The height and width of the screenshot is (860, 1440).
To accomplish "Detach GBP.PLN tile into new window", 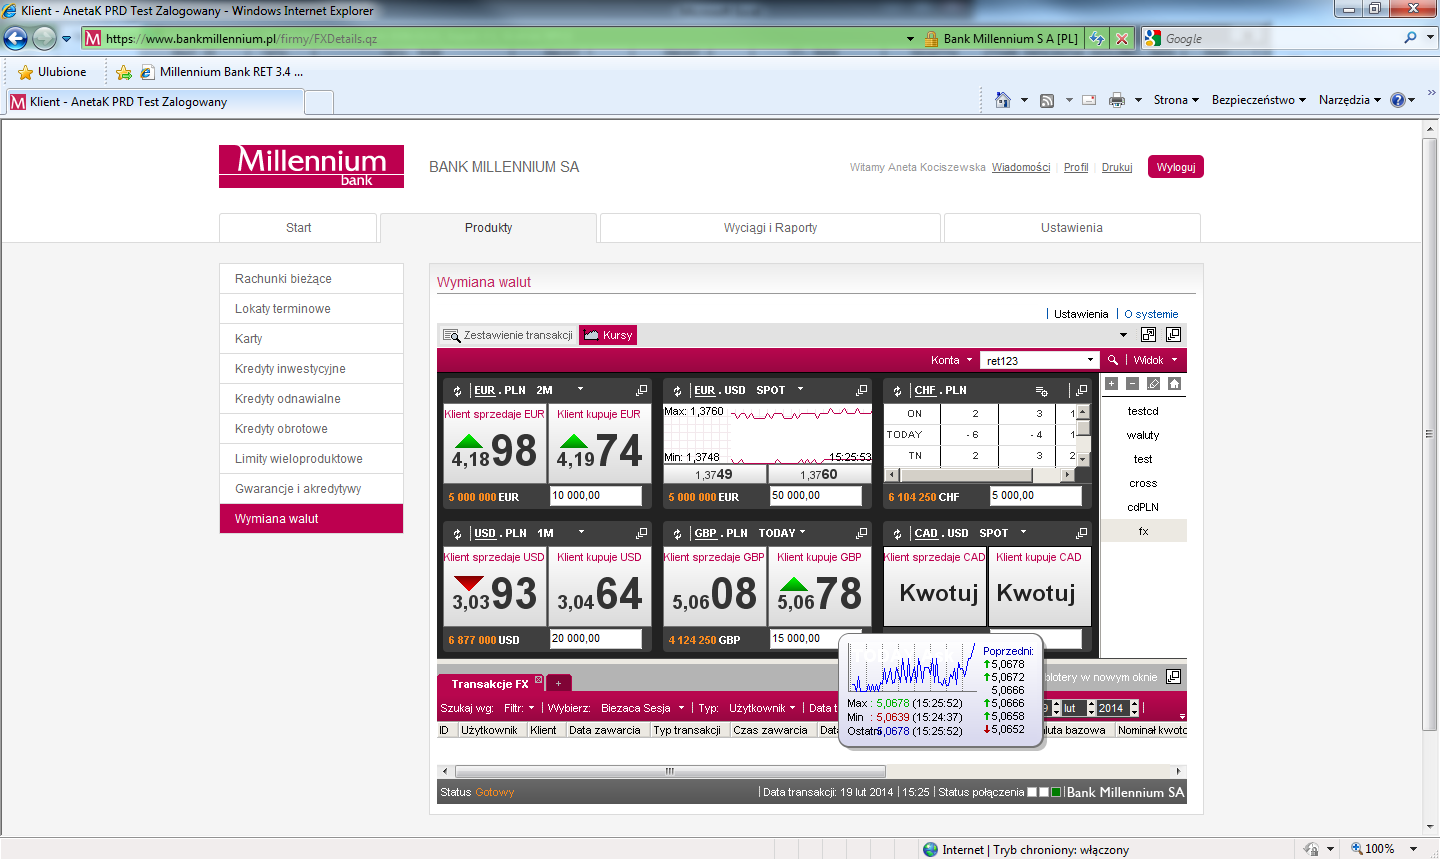I will pos(861,533).
